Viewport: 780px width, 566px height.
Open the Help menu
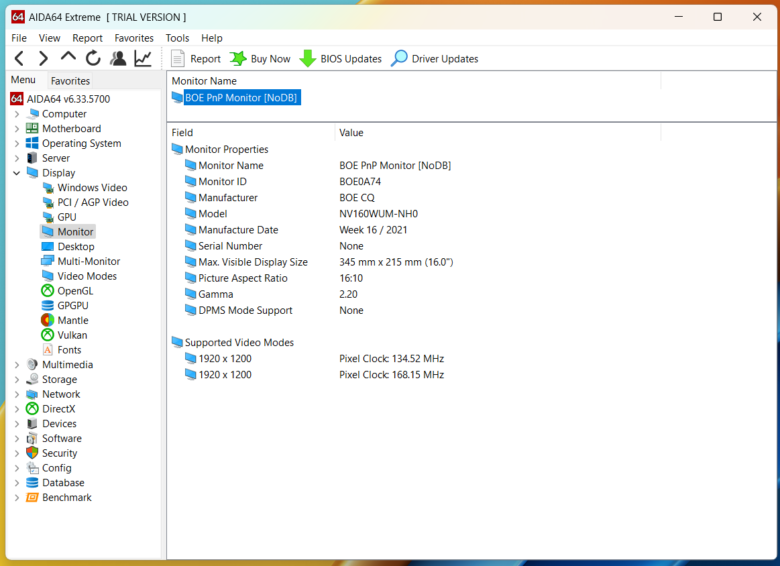click(211, 38)
